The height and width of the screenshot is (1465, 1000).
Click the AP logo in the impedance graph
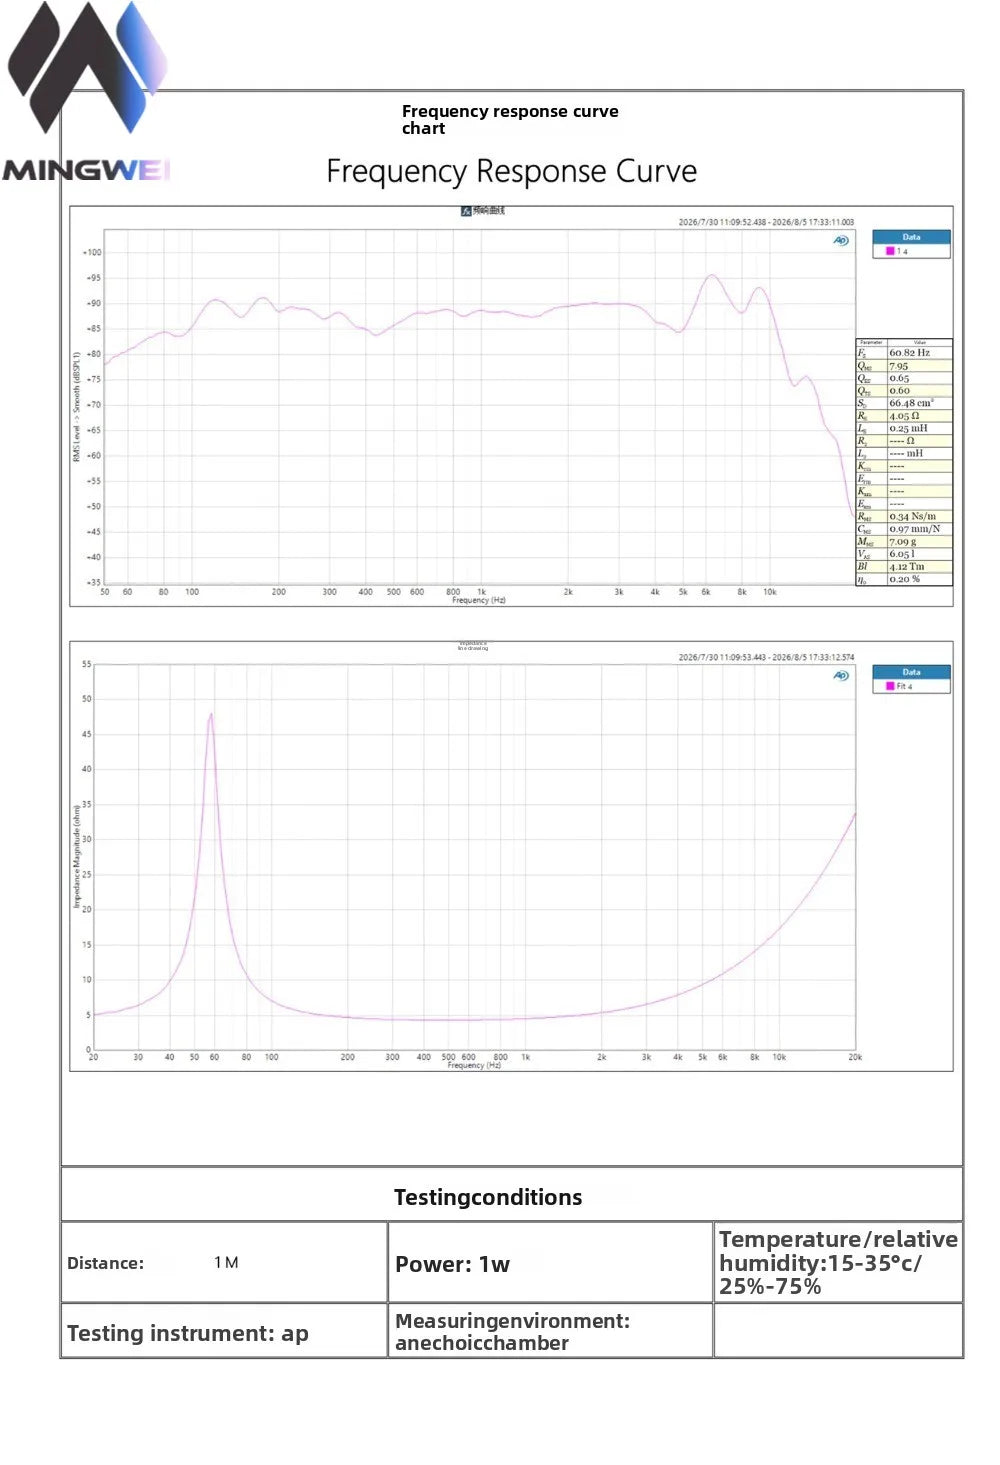(x=841, y=676)
